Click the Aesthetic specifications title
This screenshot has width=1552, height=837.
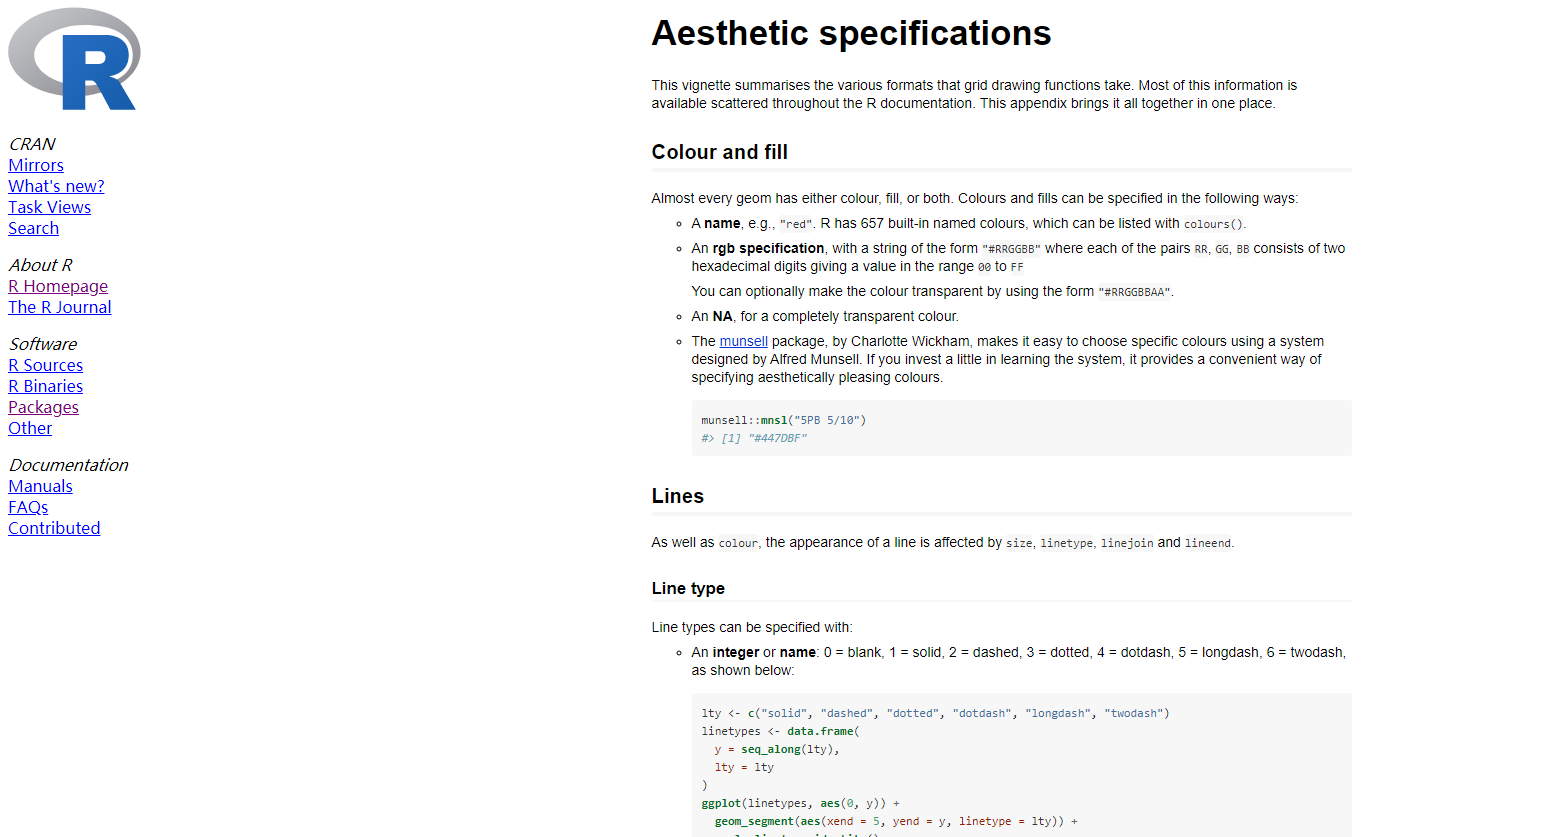pyautogui.click(x=851, y=33)
